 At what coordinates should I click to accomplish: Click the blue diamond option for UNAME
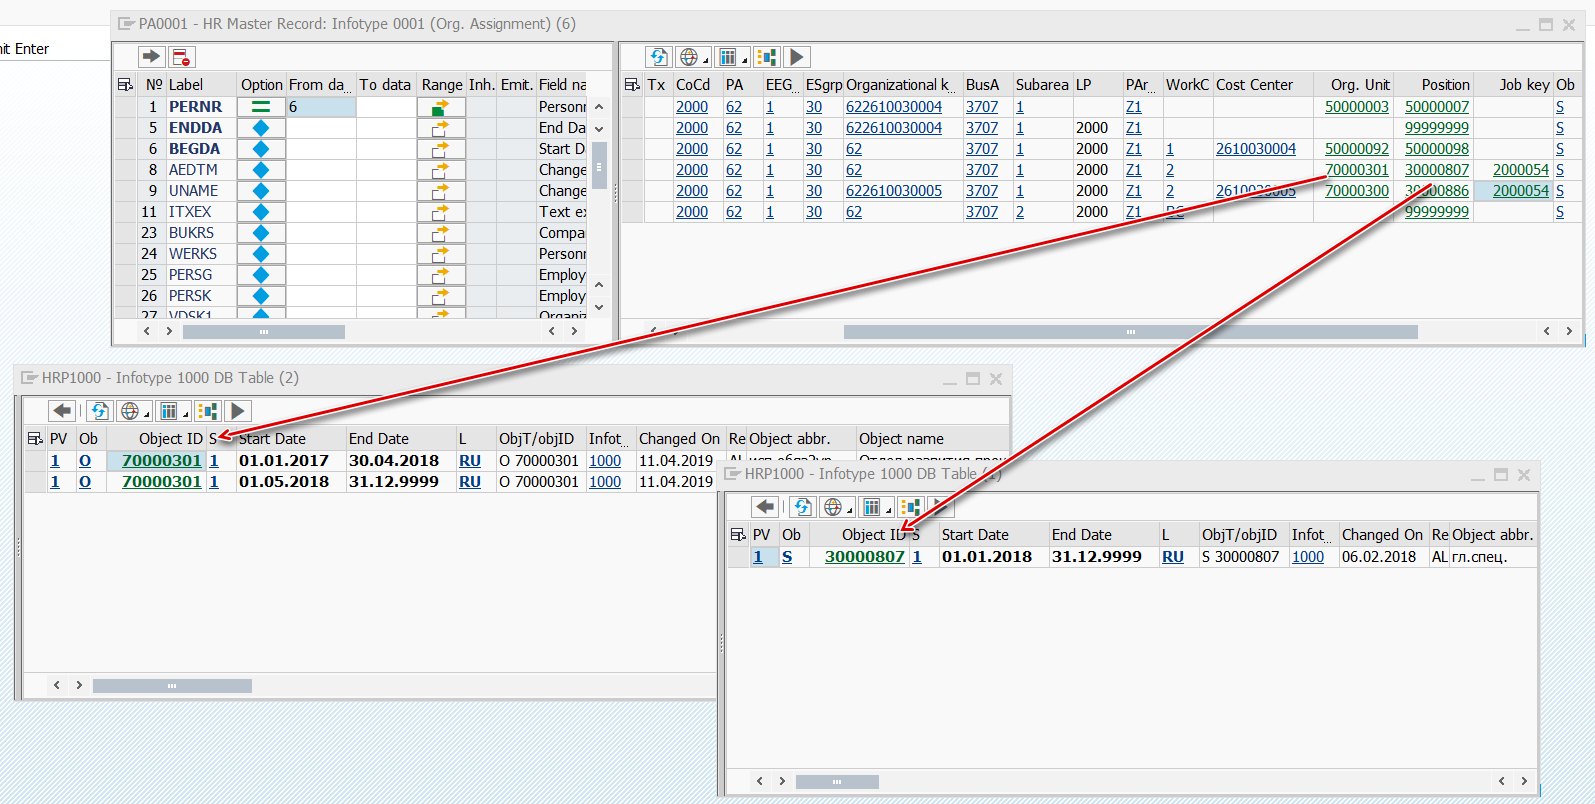(261, 191)
